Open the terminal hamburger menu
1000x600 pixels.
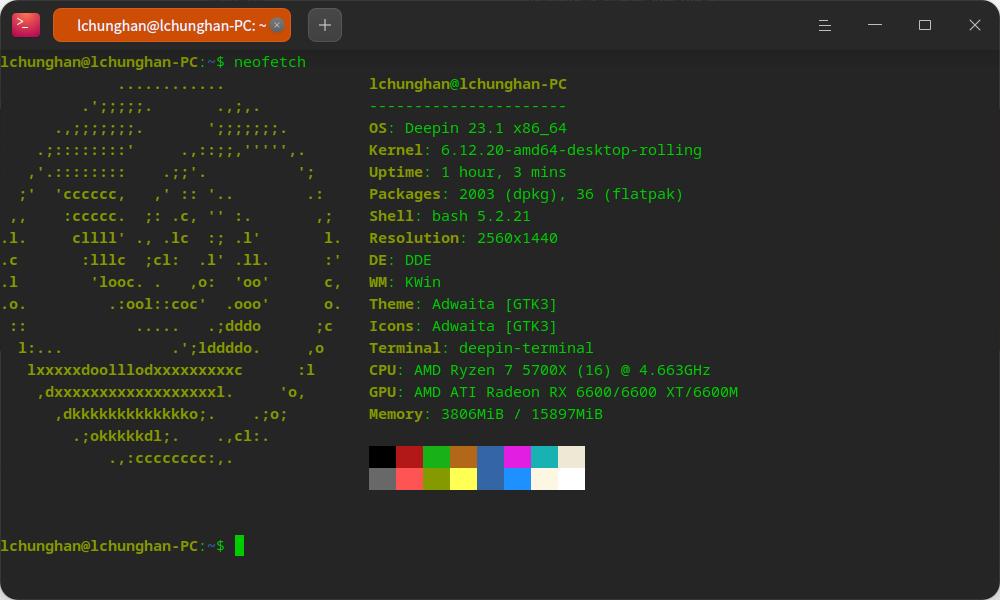coord(825,25)
